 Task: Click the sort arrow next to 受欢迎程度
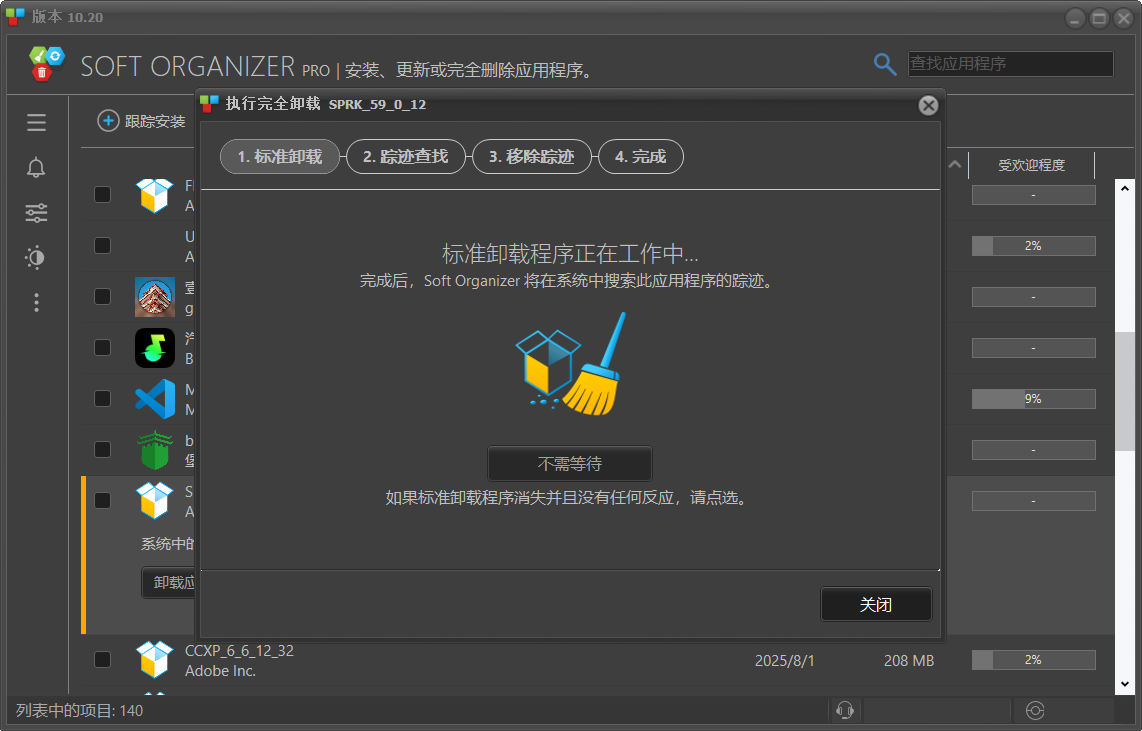[955, 165]
